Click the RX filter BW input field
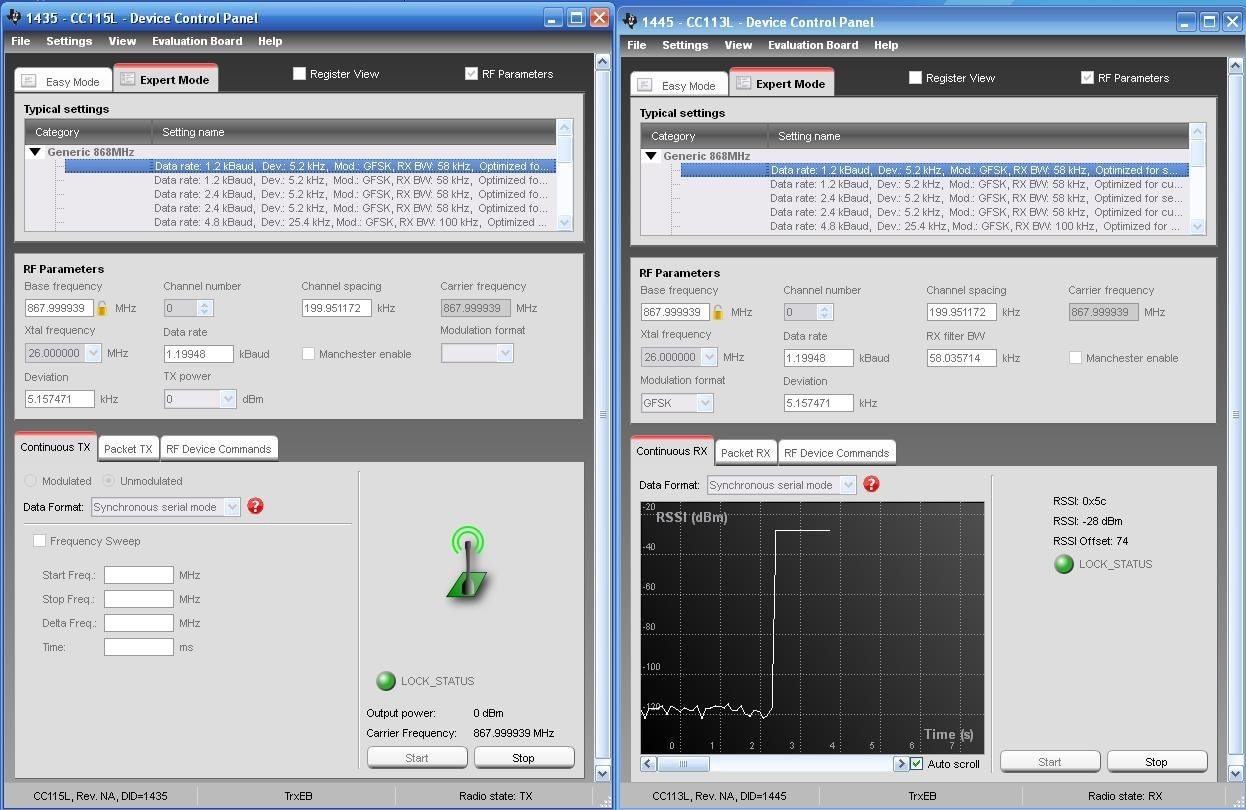The image size is (1246, 810). click(961, 358)
